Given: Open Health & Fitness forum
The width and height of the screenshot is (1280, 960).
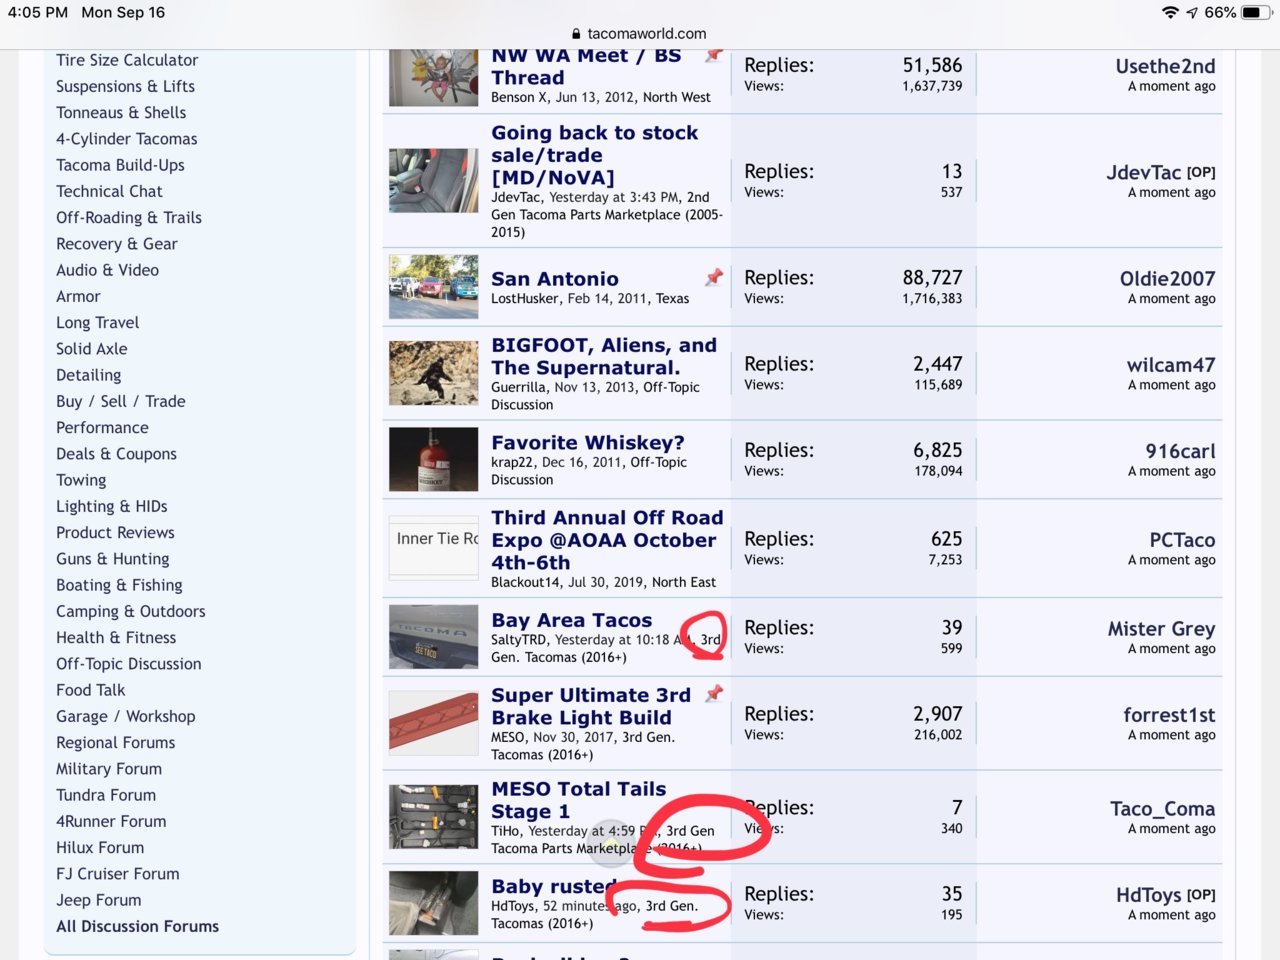Looking at the screenshot, I should 116,637.
